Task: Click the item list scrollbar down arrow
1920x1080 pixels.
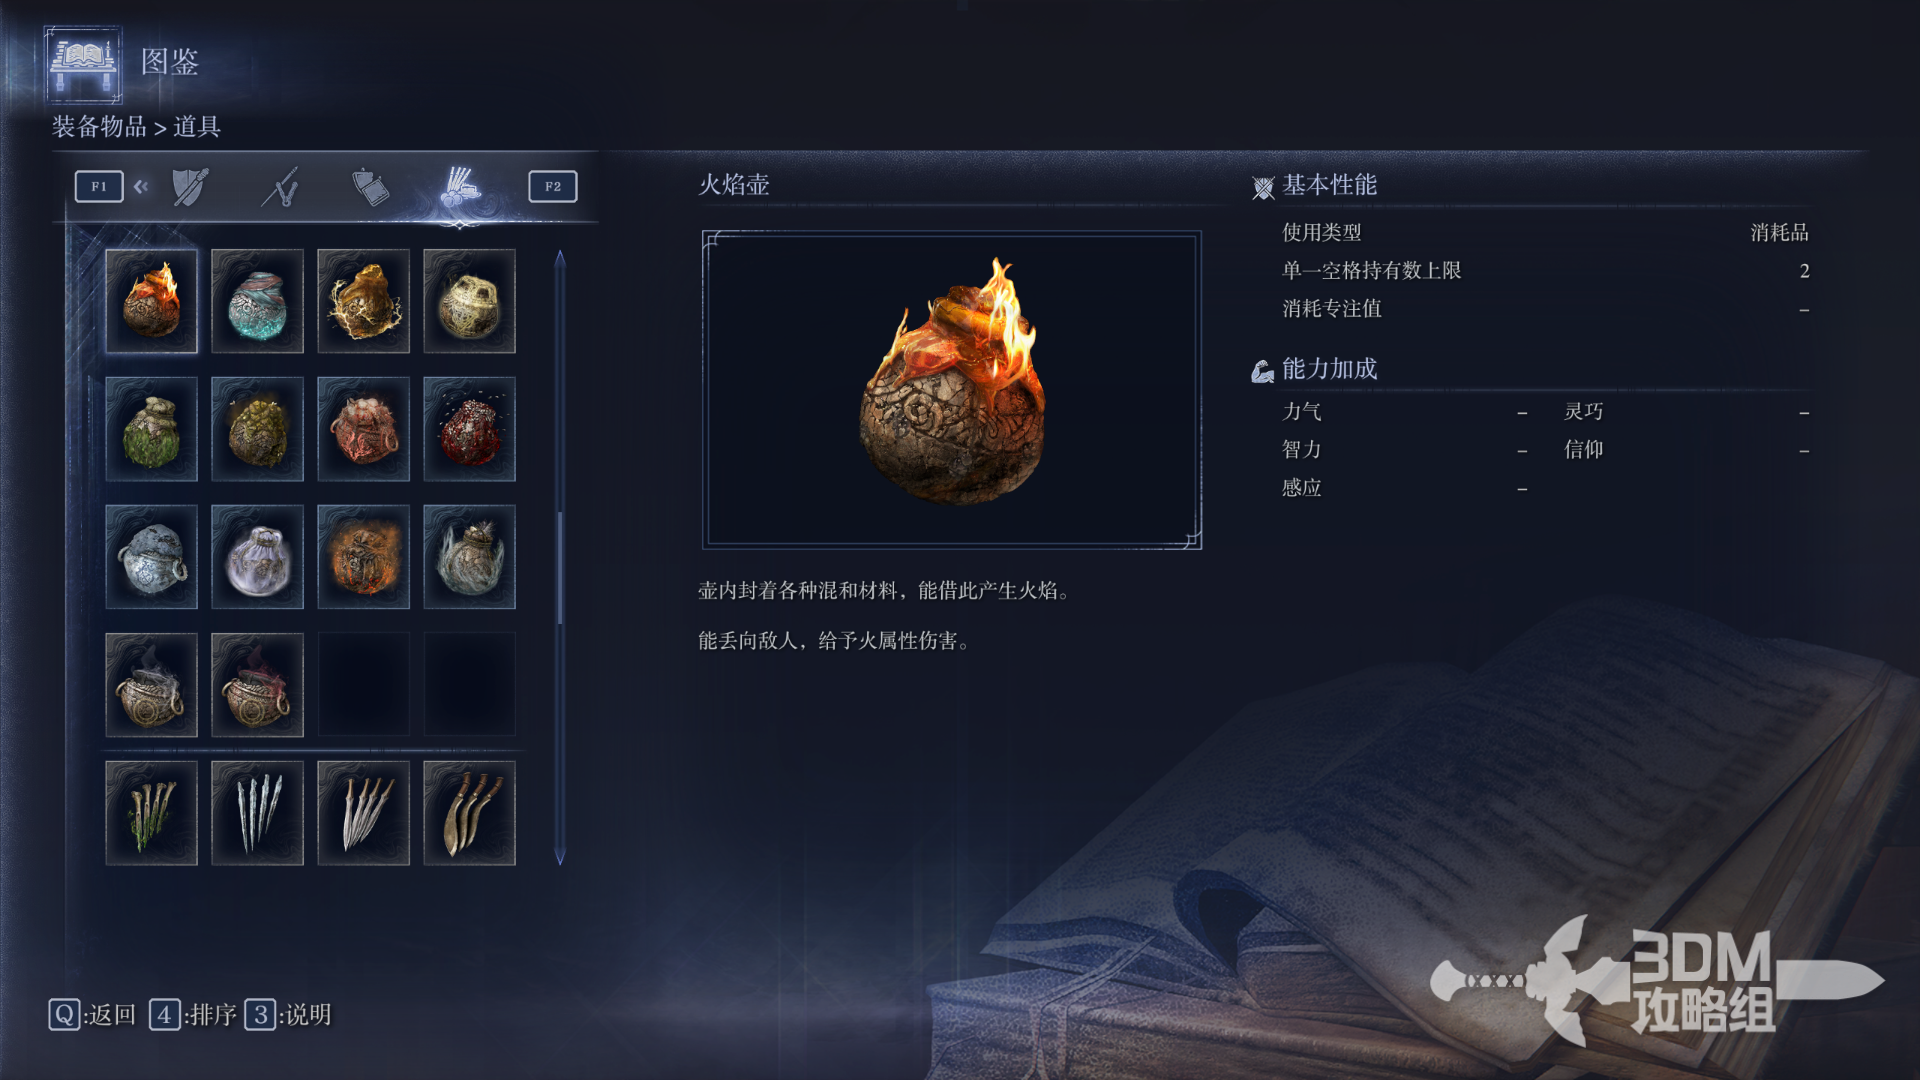Action: [x=560, y=856]
